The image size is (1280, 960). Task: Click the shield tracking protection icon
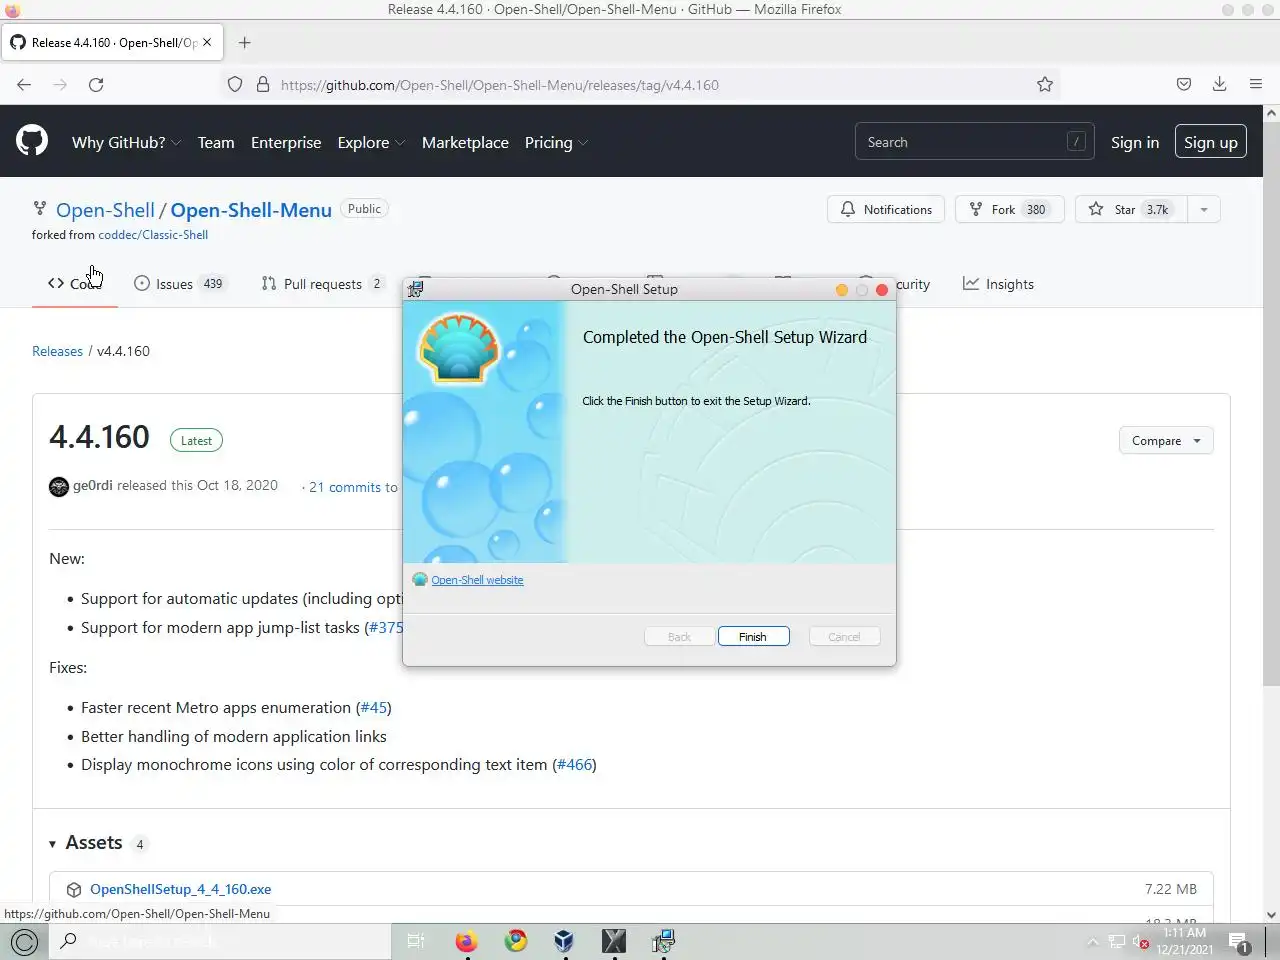[x=235, y=85]
